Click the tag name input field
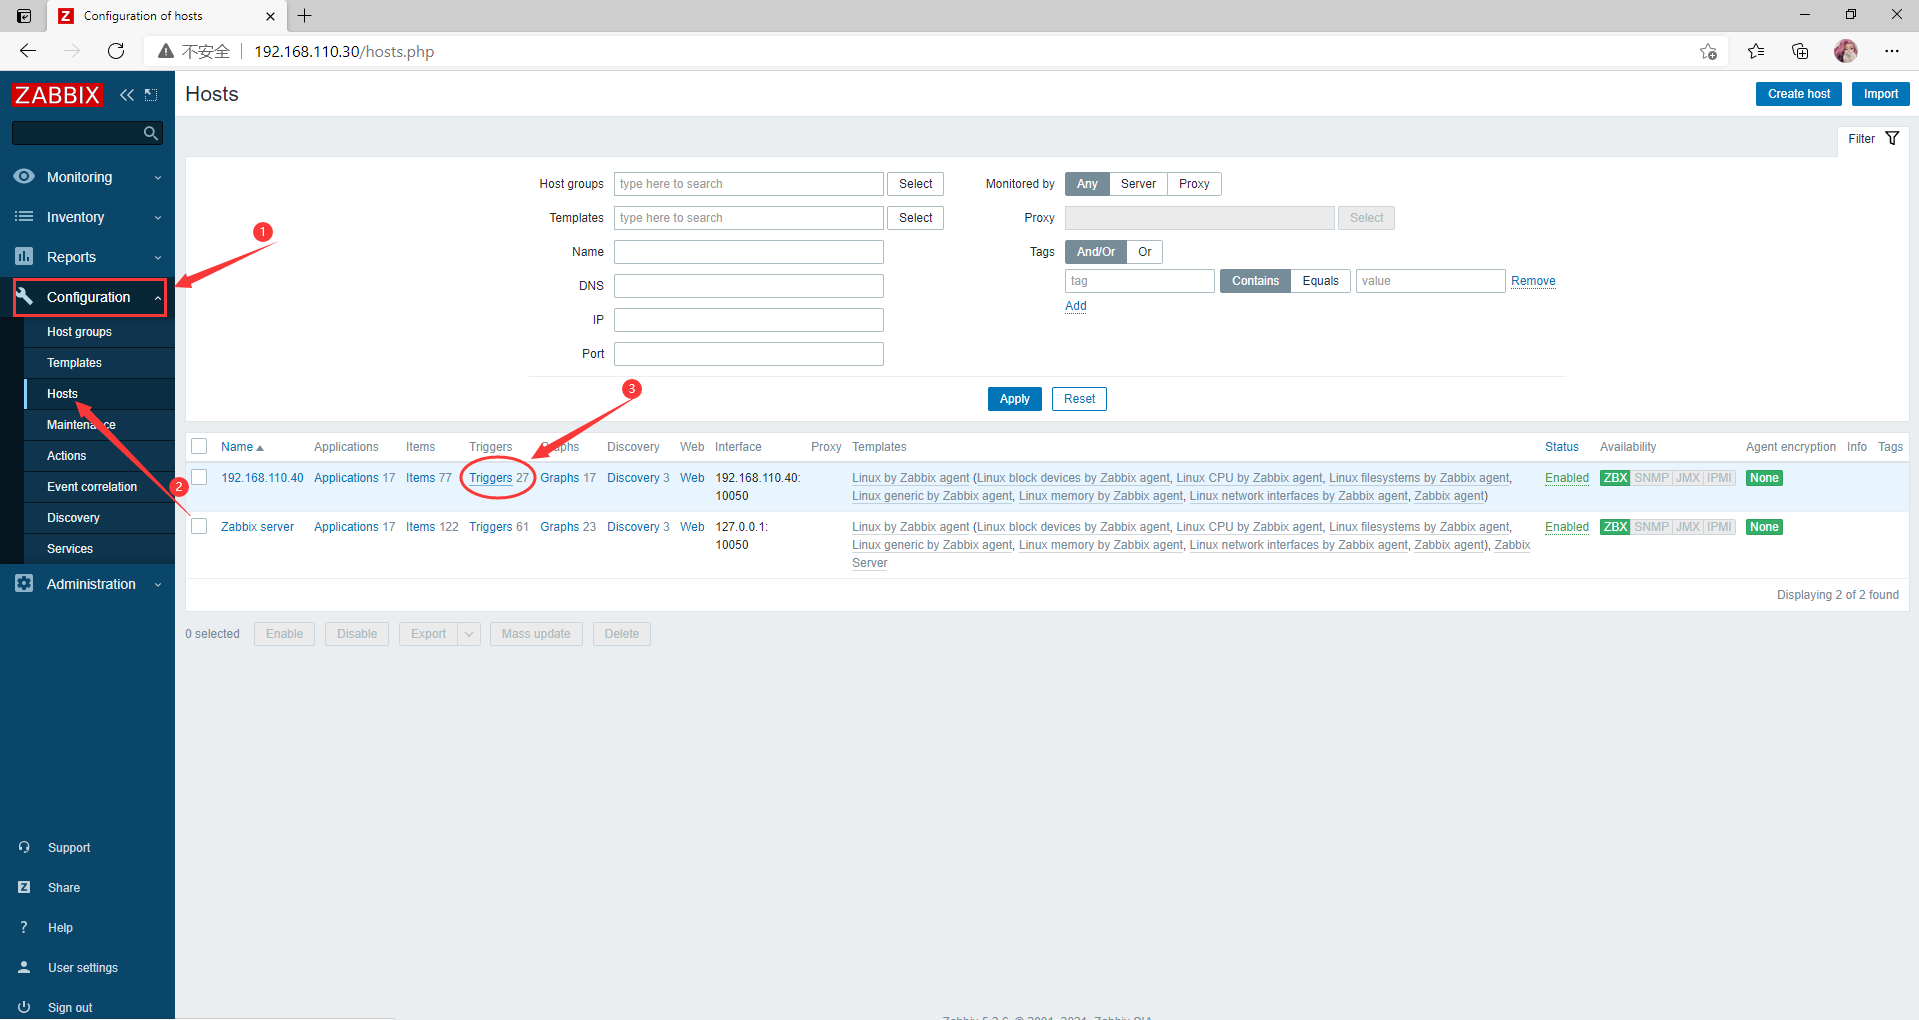The width and height of the screenshot is (1919, 1020). pyautogui.click(x=1140, y=281)
